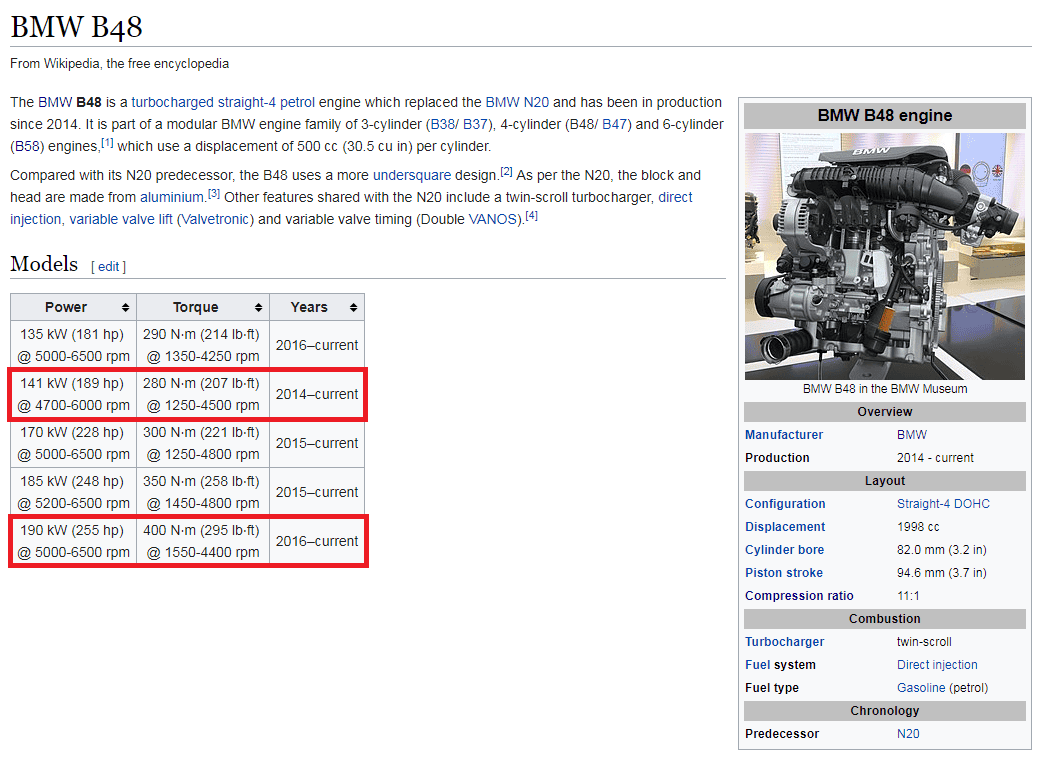Sort the table by Years column
The image size is (1049, 767).
353,307
